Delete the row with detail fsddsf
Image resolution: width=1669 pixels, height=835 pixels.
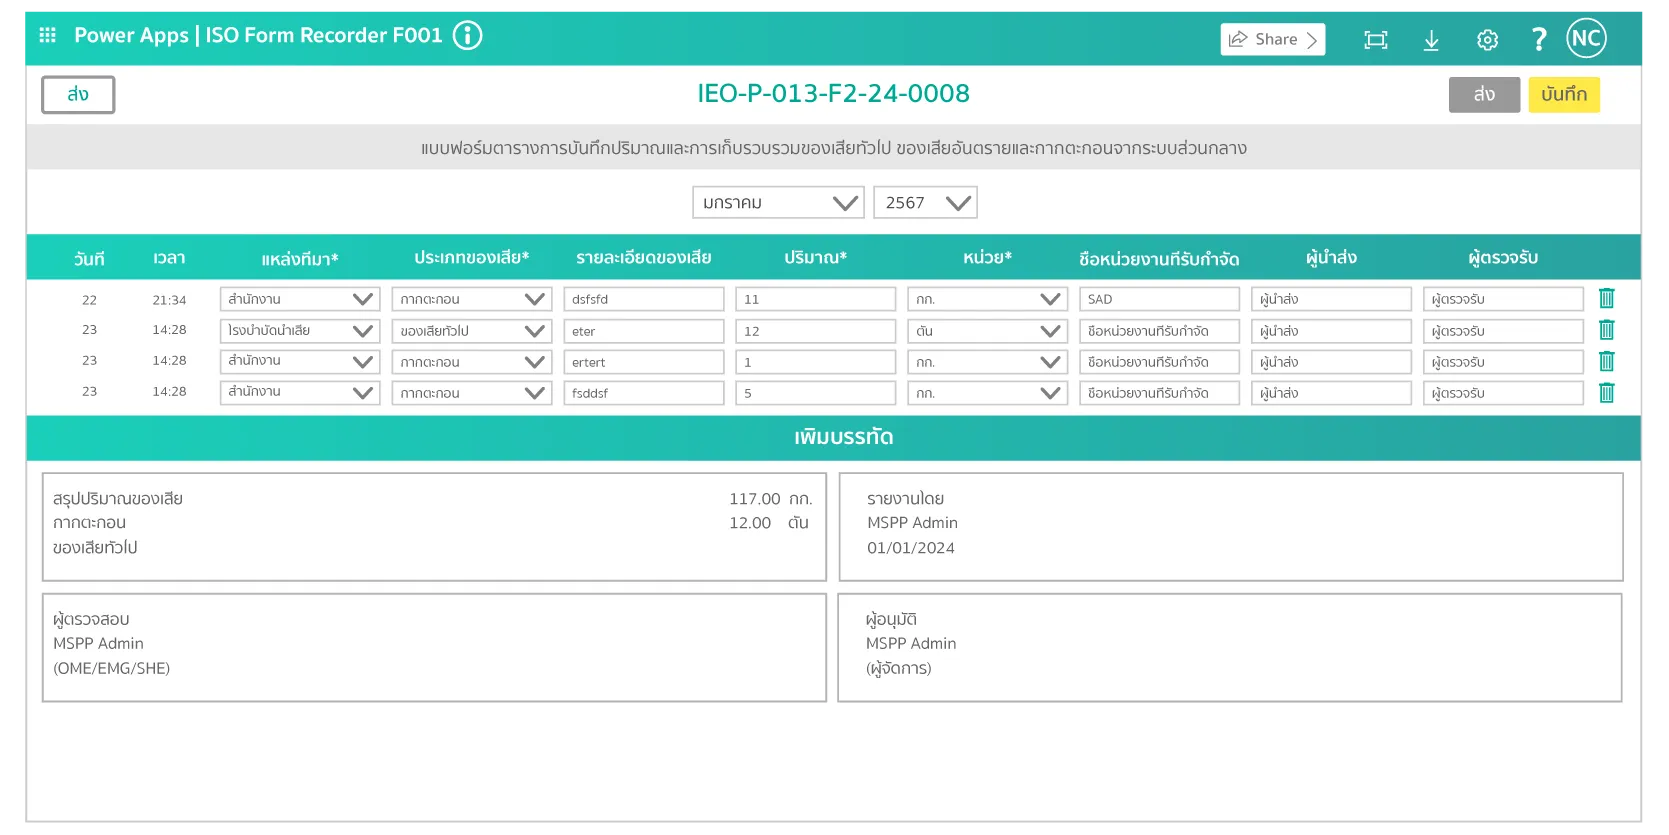click(x=1606, y=393)
